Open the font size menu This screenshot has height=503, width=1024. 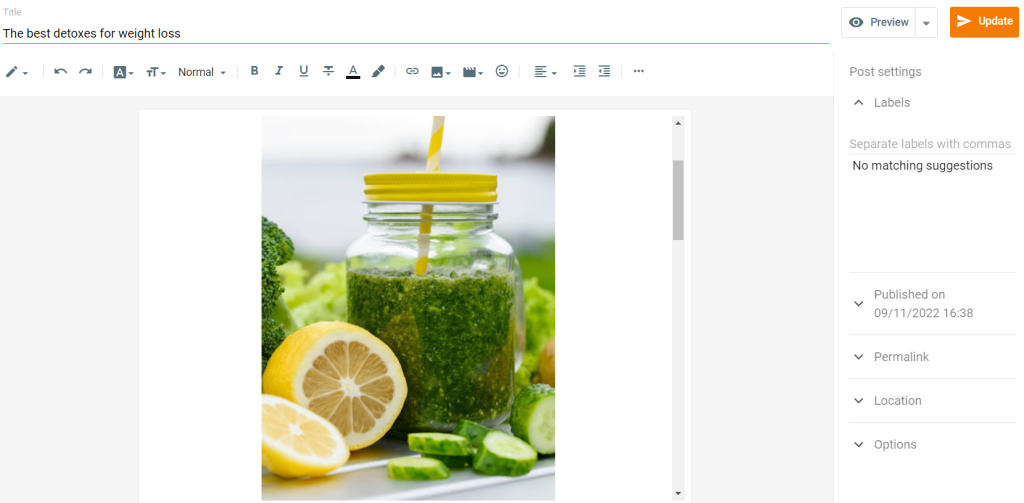pos(156,72)
